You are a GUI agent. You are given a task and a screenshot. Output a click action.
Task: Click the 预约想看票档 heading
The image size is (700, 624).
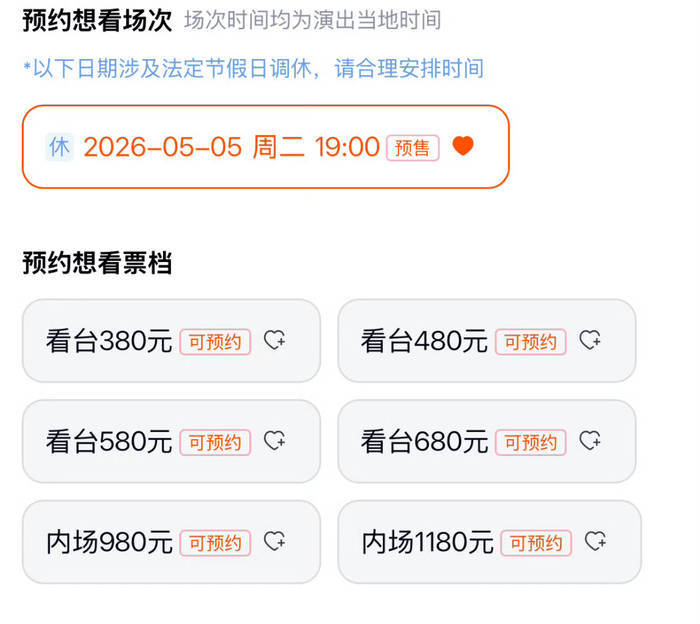pos(97,263)
